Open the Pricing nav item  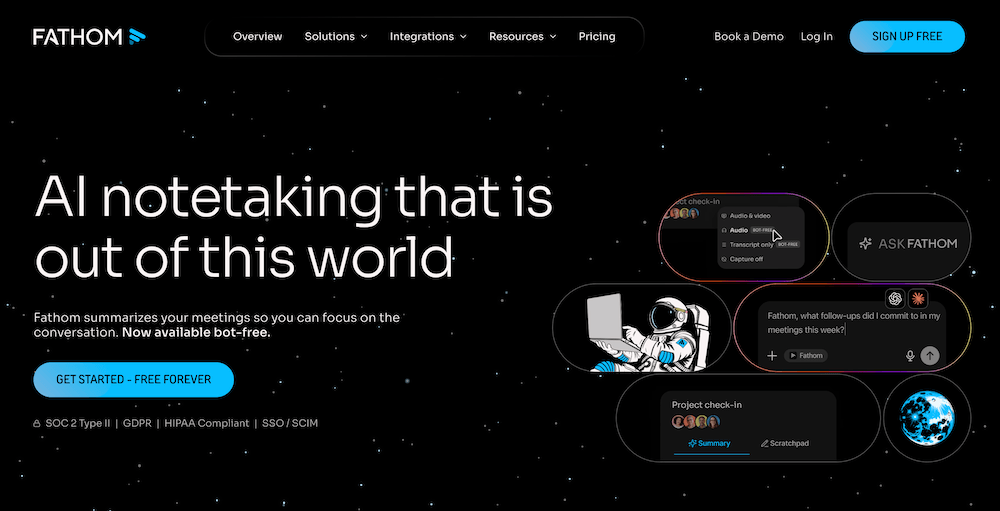click(597, 36)
